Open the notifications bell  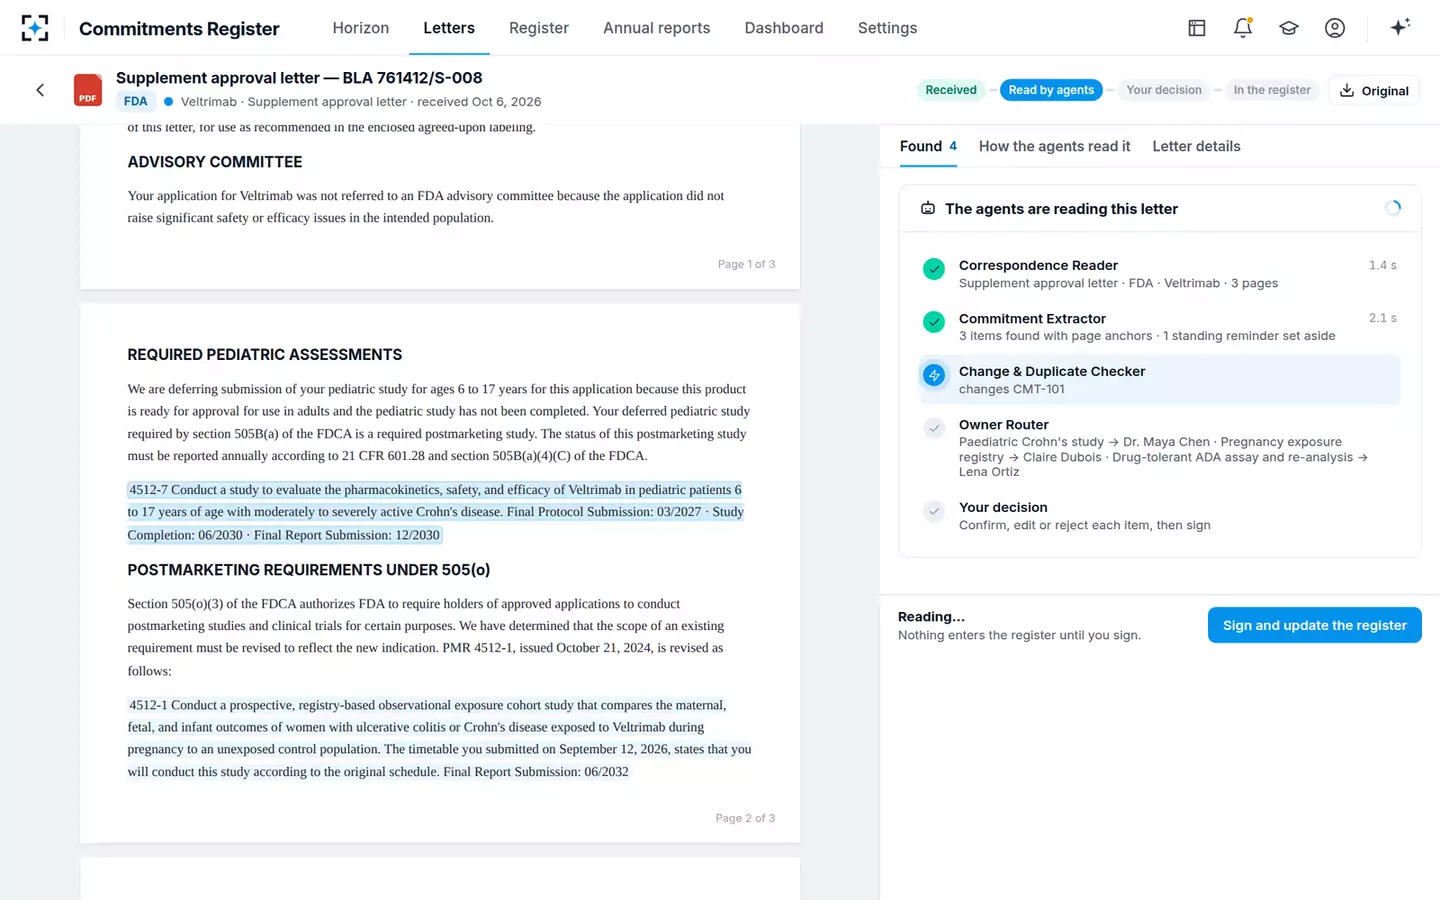coord(1242,28)
